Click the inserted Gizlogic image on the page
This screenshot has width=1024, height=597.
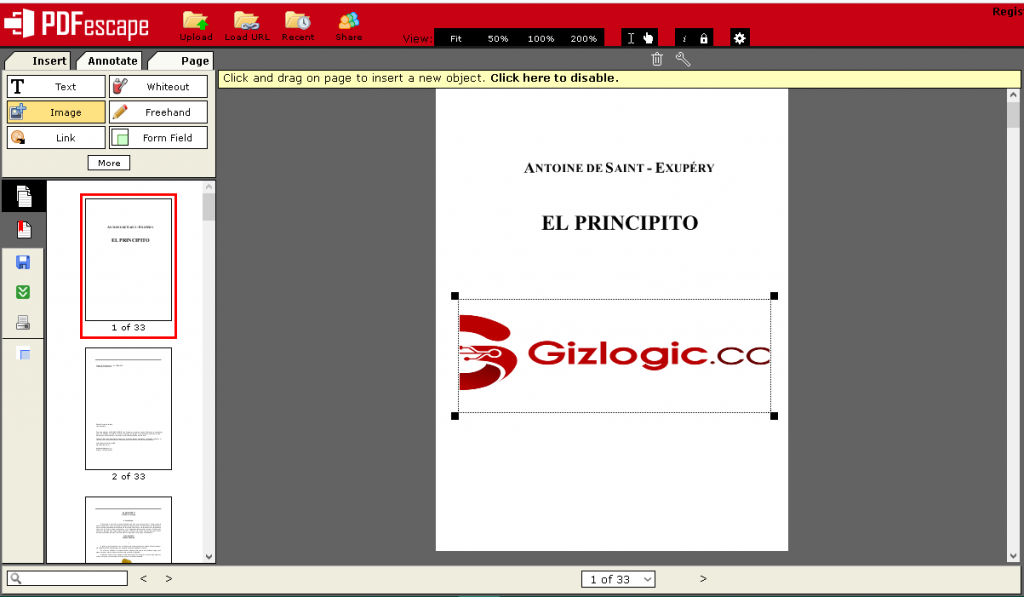point(615,356)
